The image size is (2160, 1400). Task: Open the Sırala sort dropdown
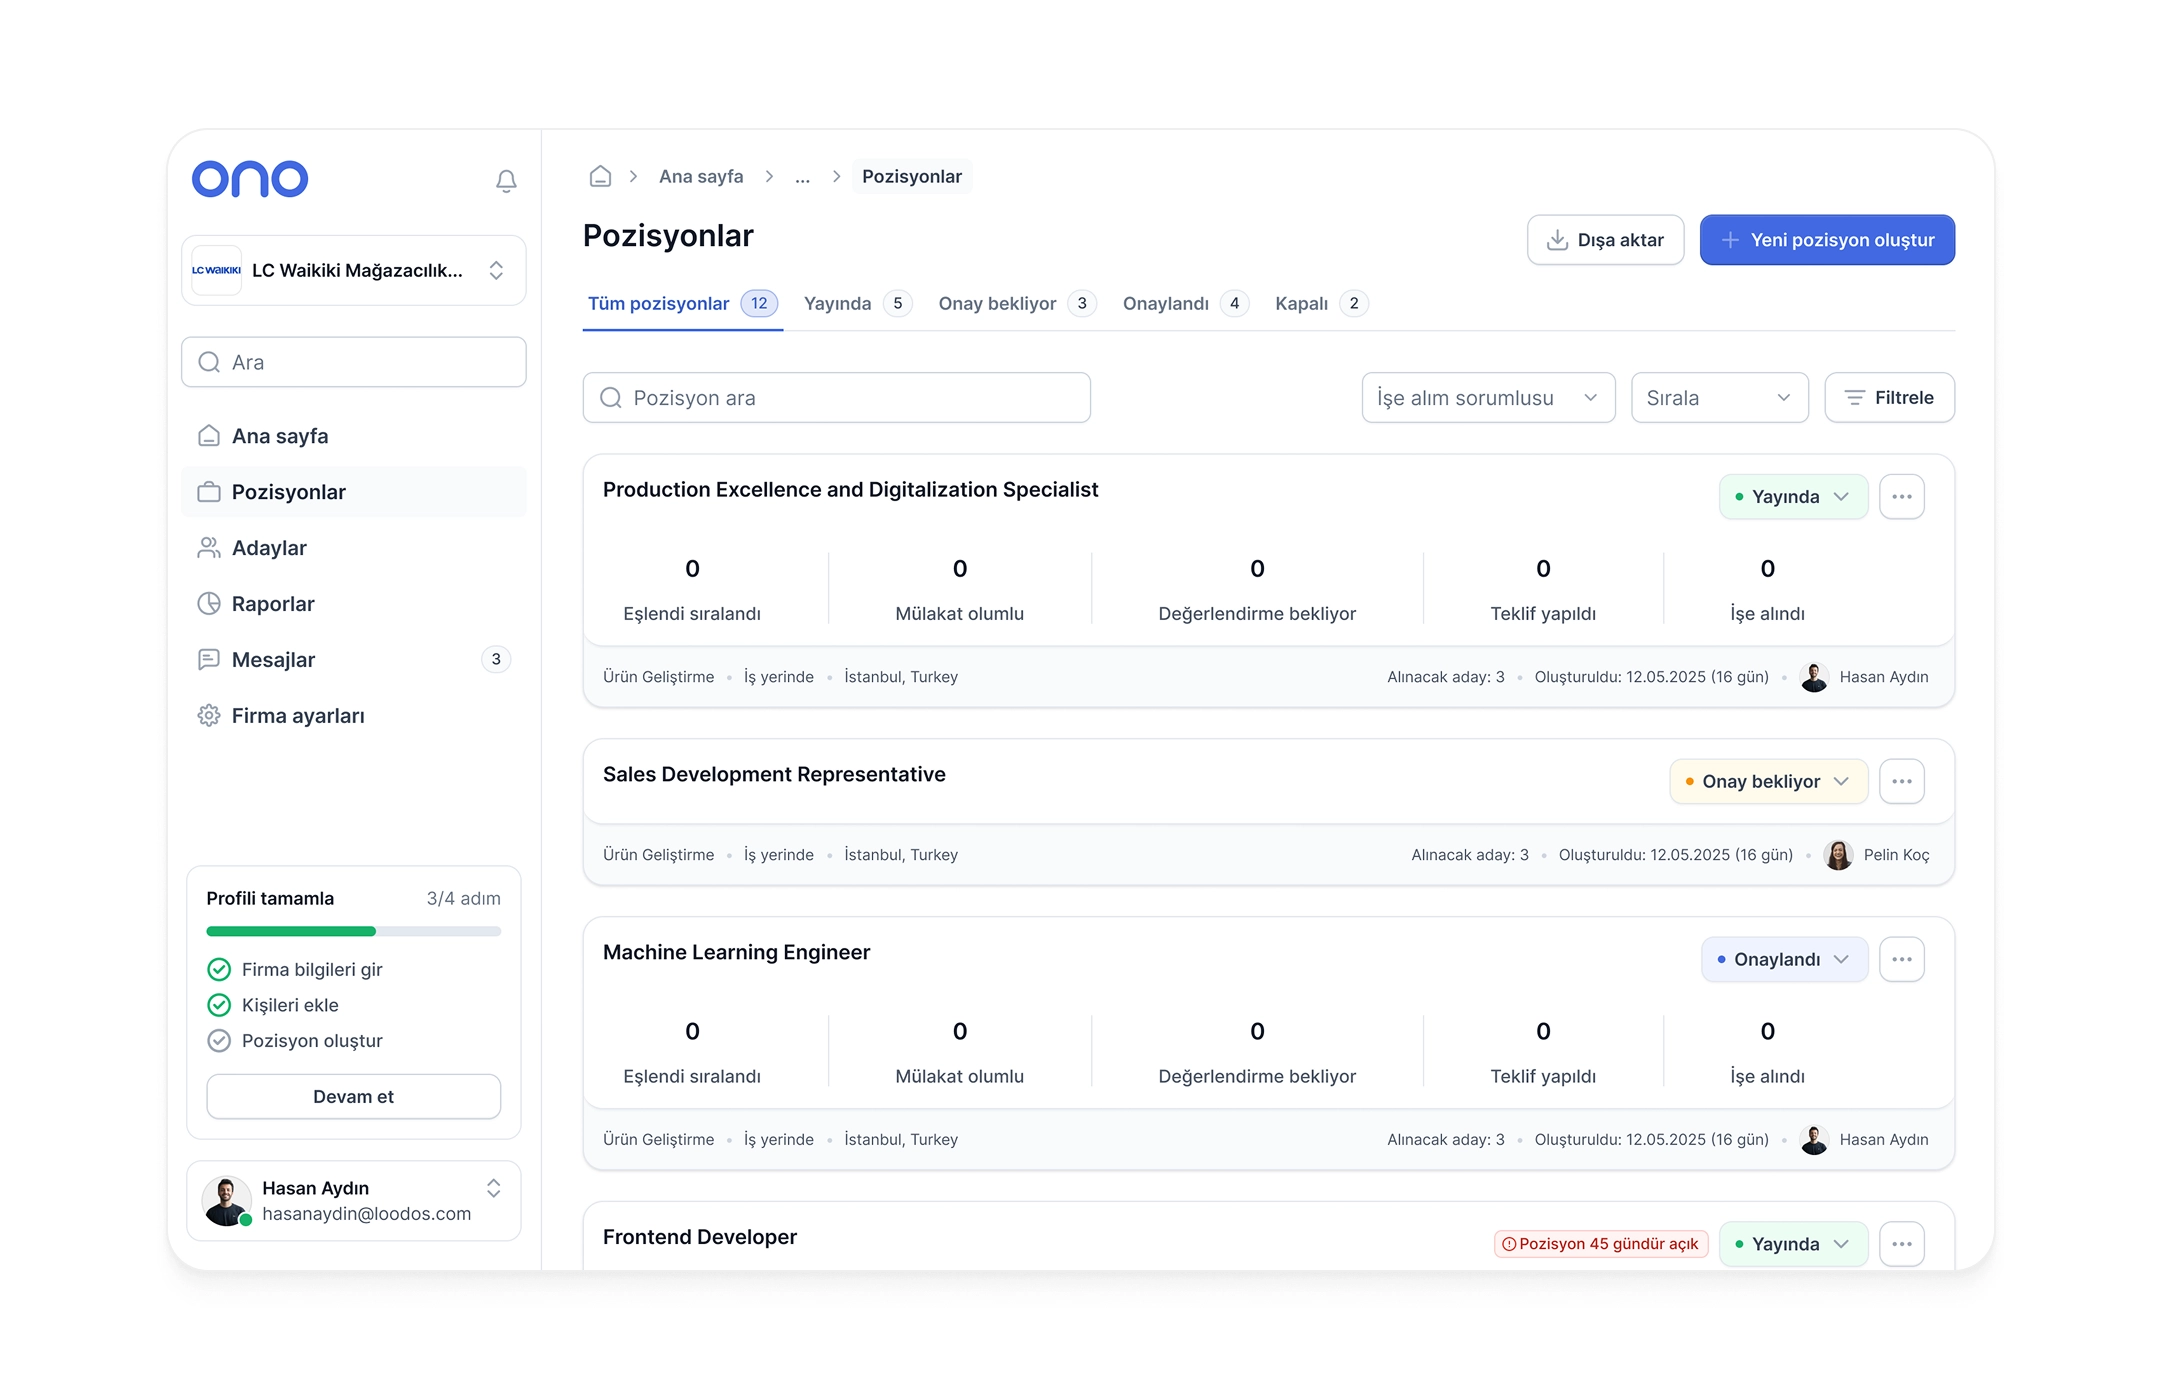pos(1718,398)
